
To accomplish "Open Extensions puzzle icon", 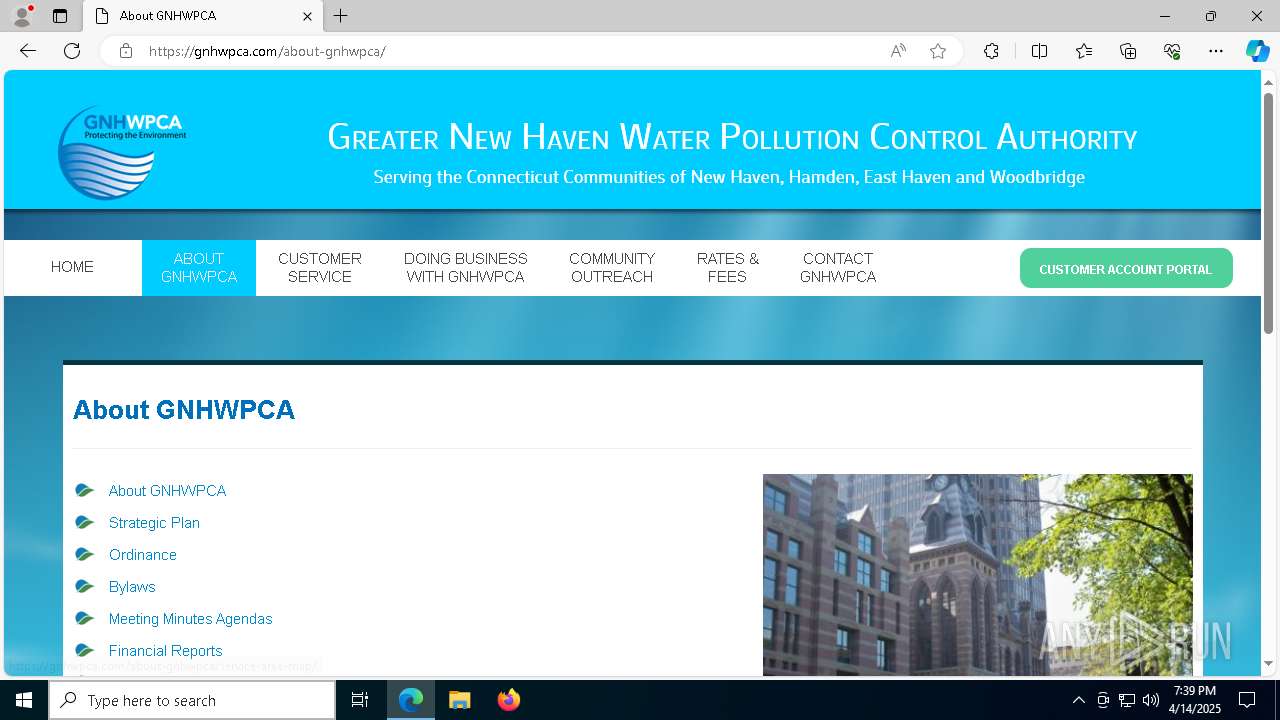I will tap(991, 51).
